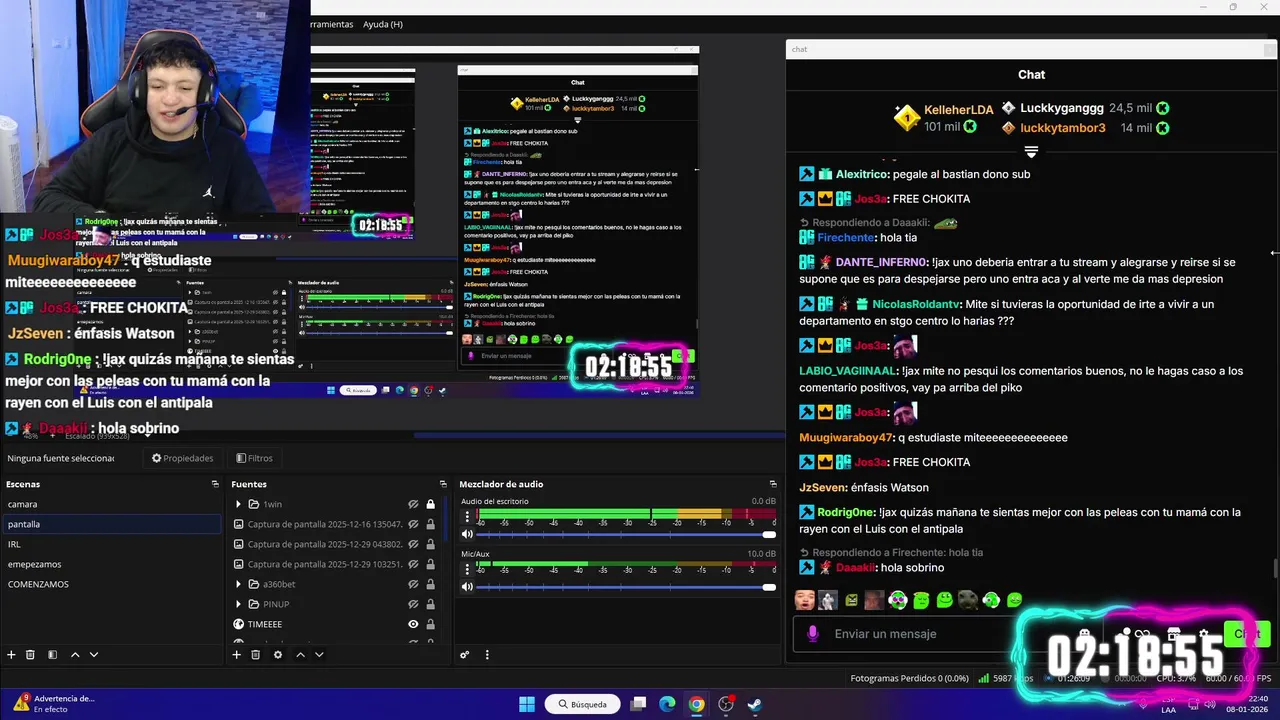Viewport: 1280px width, 720px height.
Task: Adjust Audio del escritorio volume slider
Action: (626, 534)
